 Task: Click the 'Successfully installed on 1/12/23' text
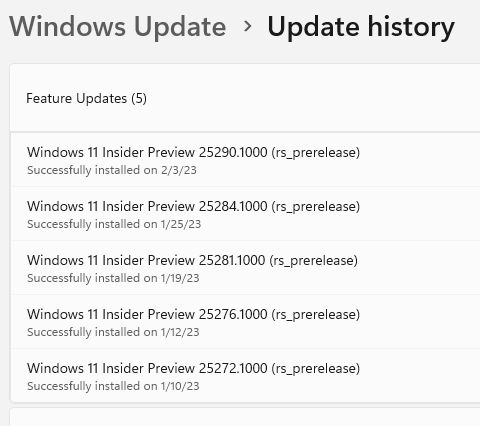pos(113,332)
